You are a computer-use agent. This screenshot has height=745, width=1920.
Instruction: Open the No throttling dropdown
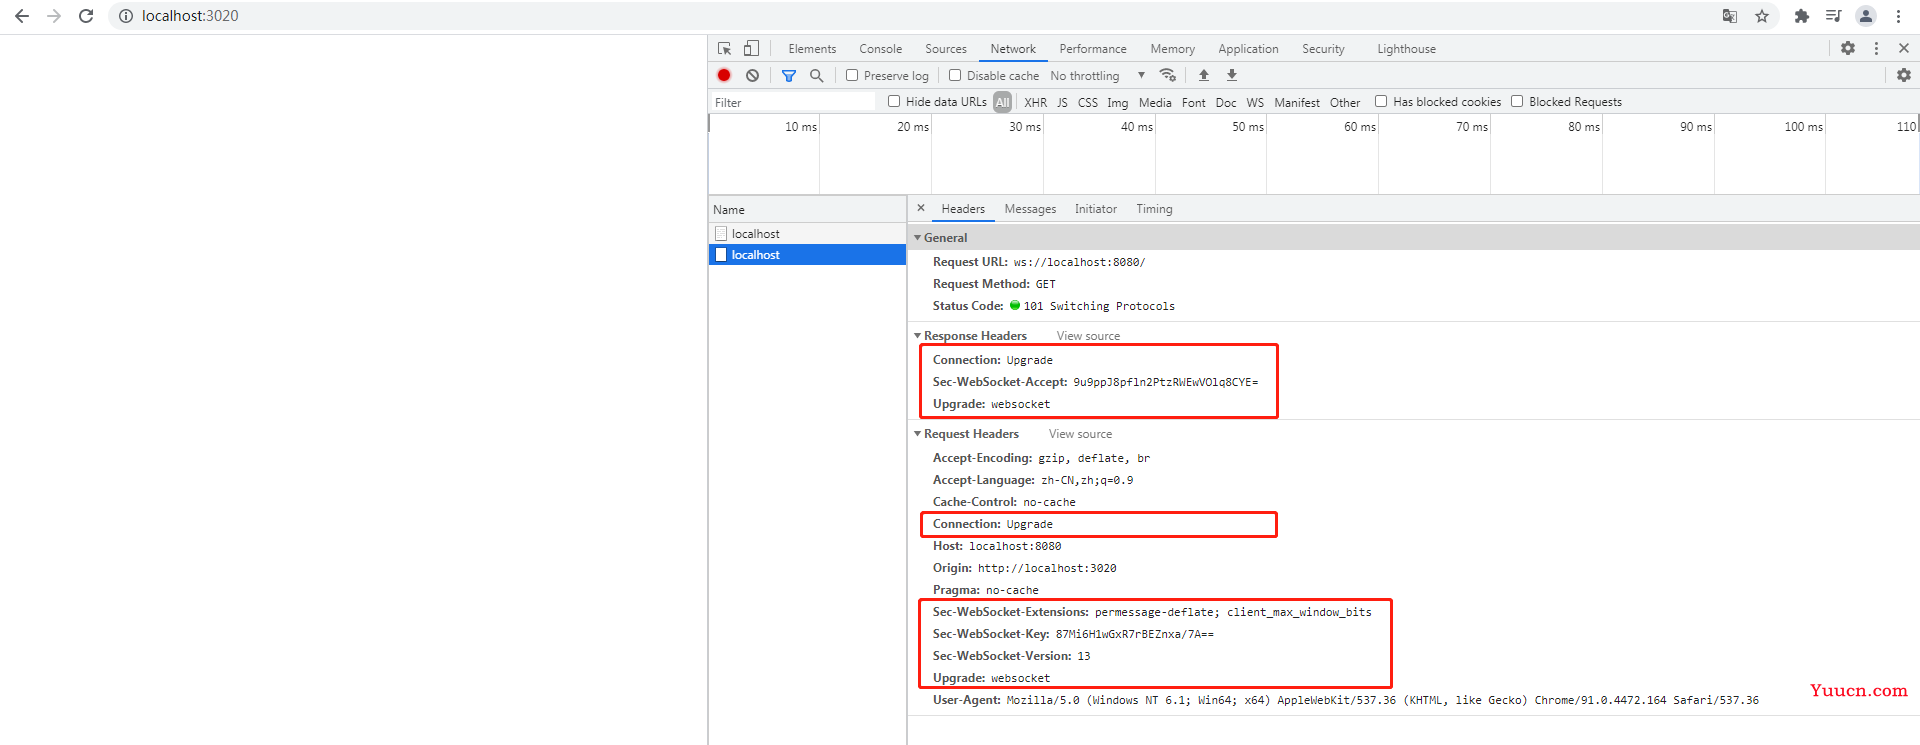click(1097, 76)
